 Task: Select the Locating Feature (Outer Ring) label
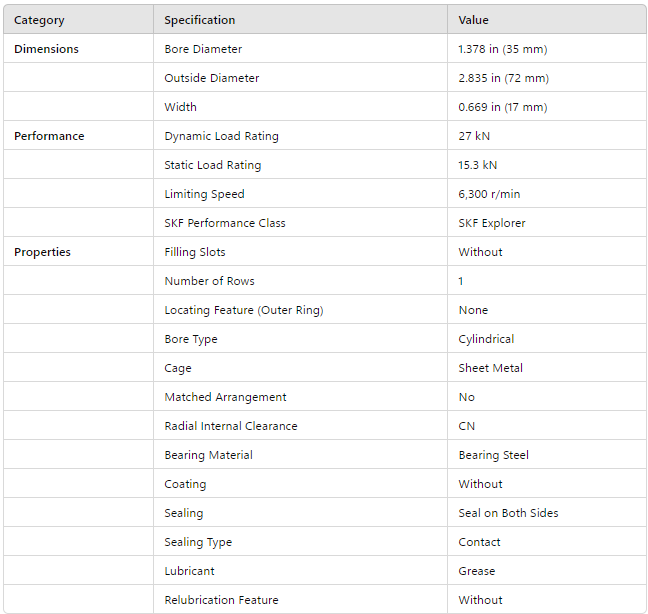(x=244, y=310)
